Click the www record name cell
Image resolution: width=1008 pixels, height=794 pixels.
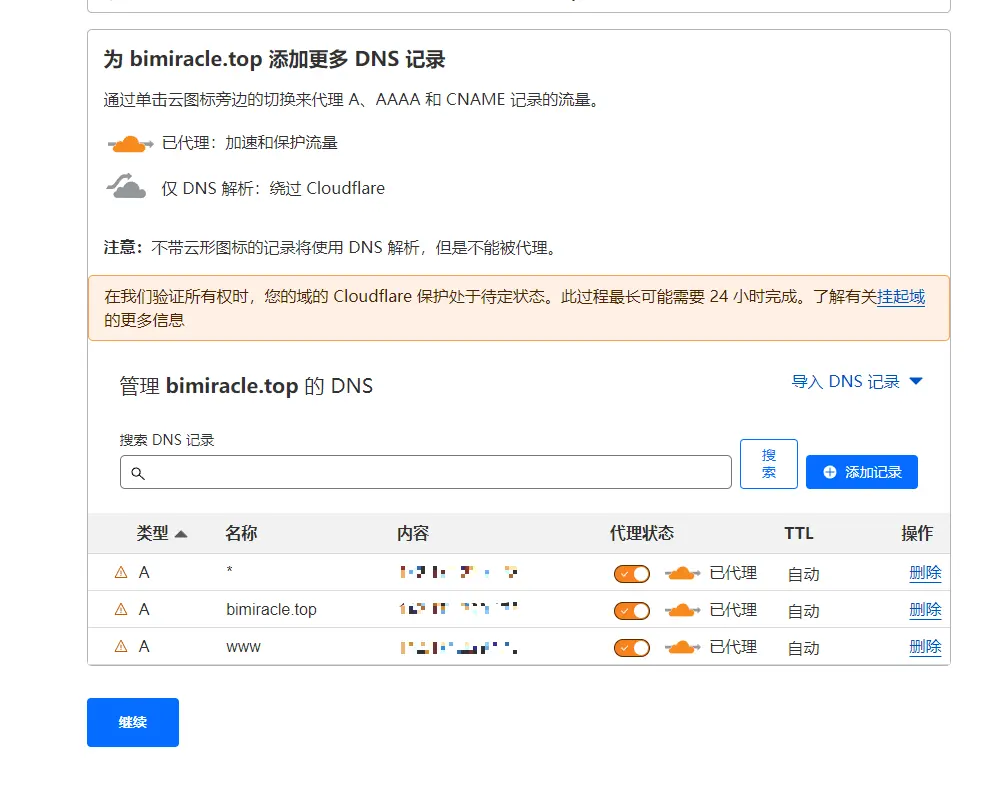pyautogui.click(x=243, y=647)
